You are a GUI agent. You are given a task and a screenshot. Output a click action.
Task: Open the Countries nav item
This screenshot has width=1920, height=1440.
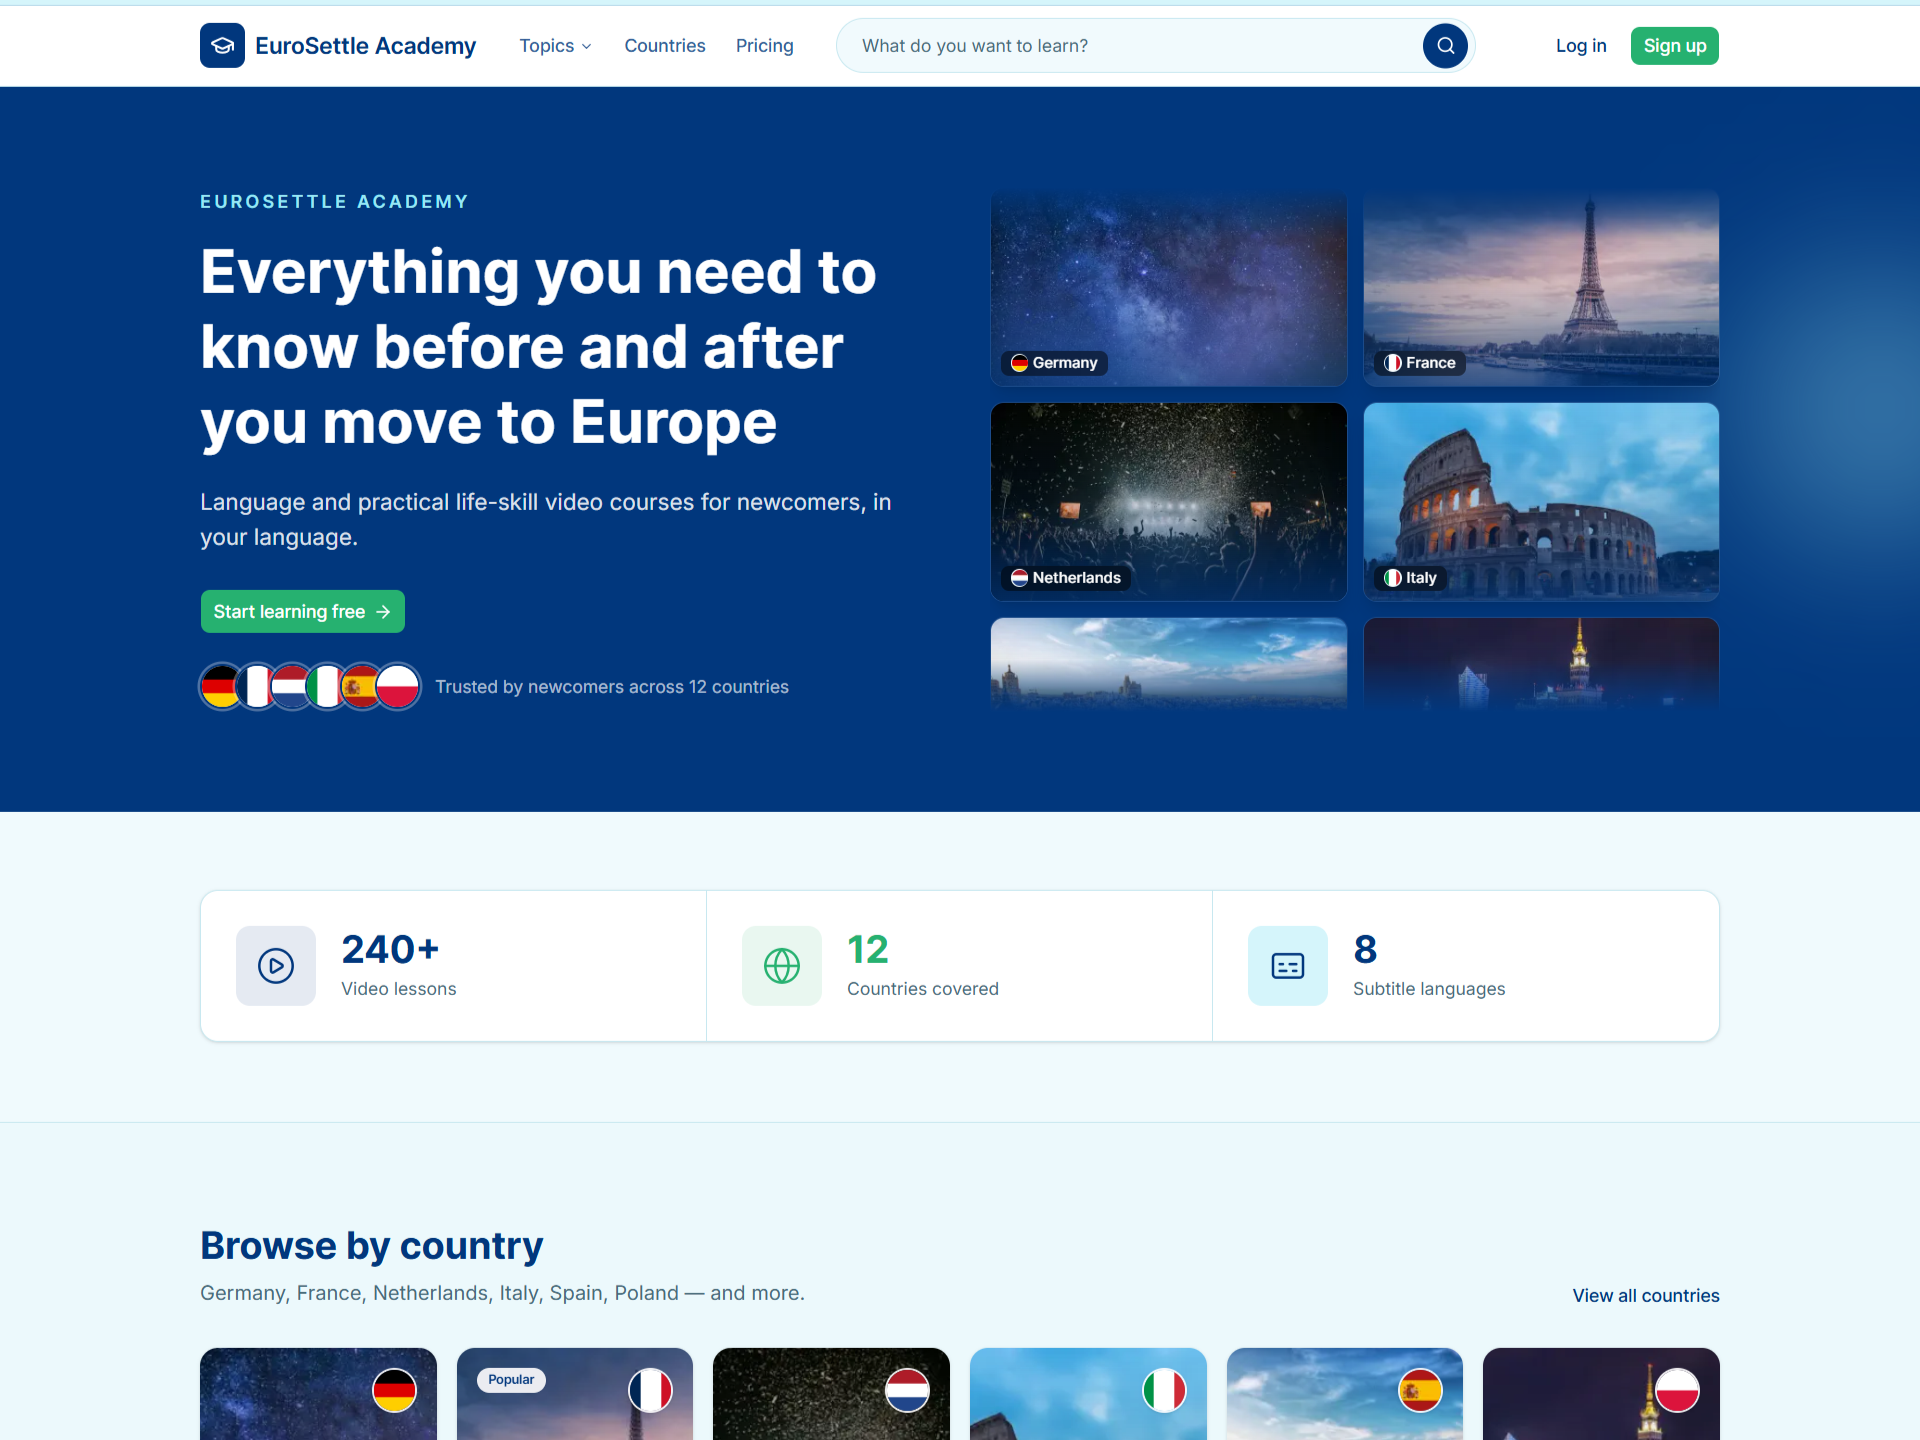coord(665,46)
